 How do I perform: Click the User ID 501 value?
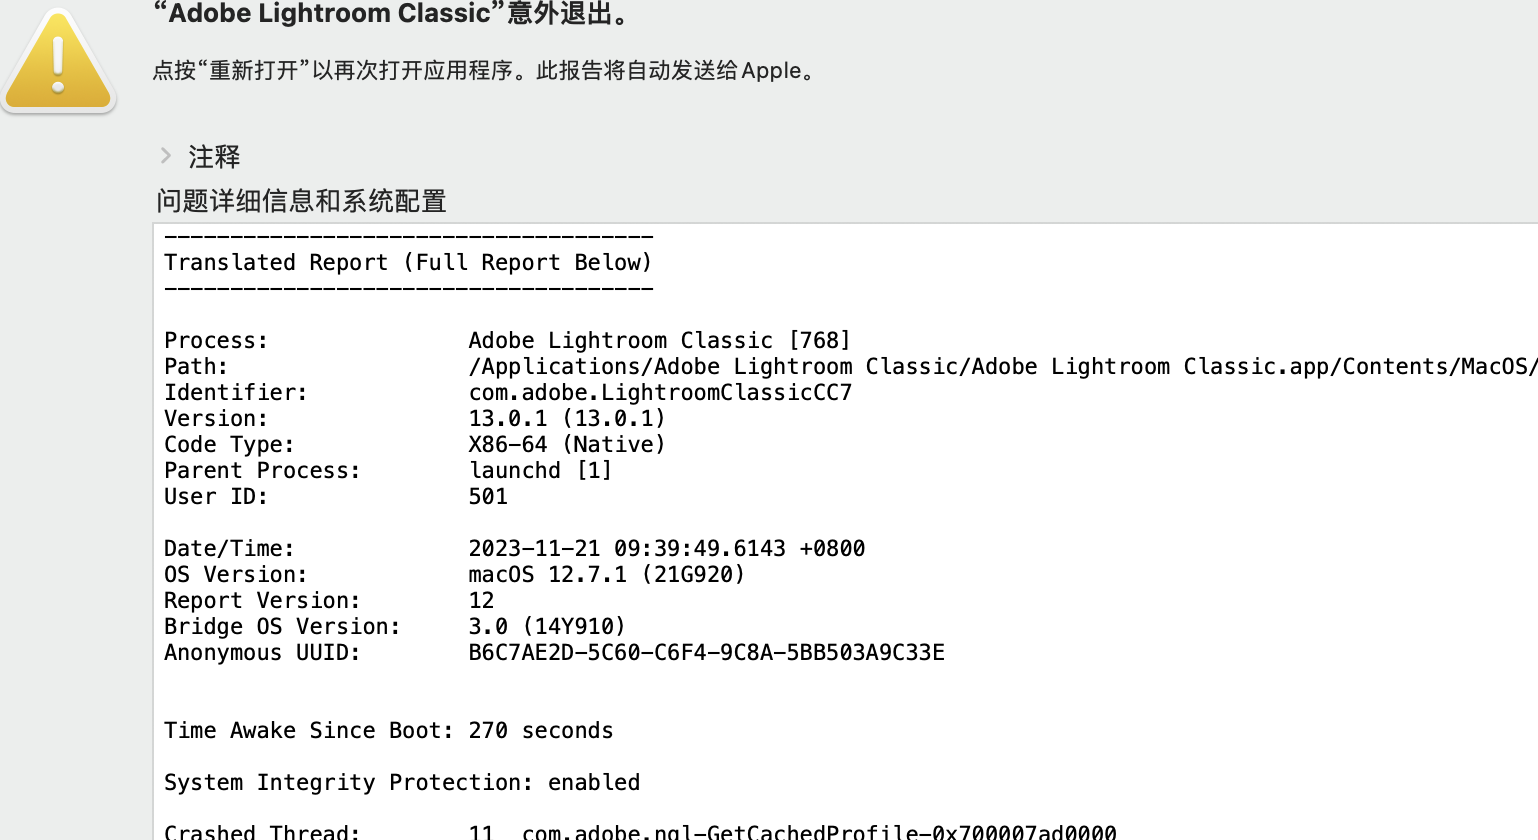(488, 497)
